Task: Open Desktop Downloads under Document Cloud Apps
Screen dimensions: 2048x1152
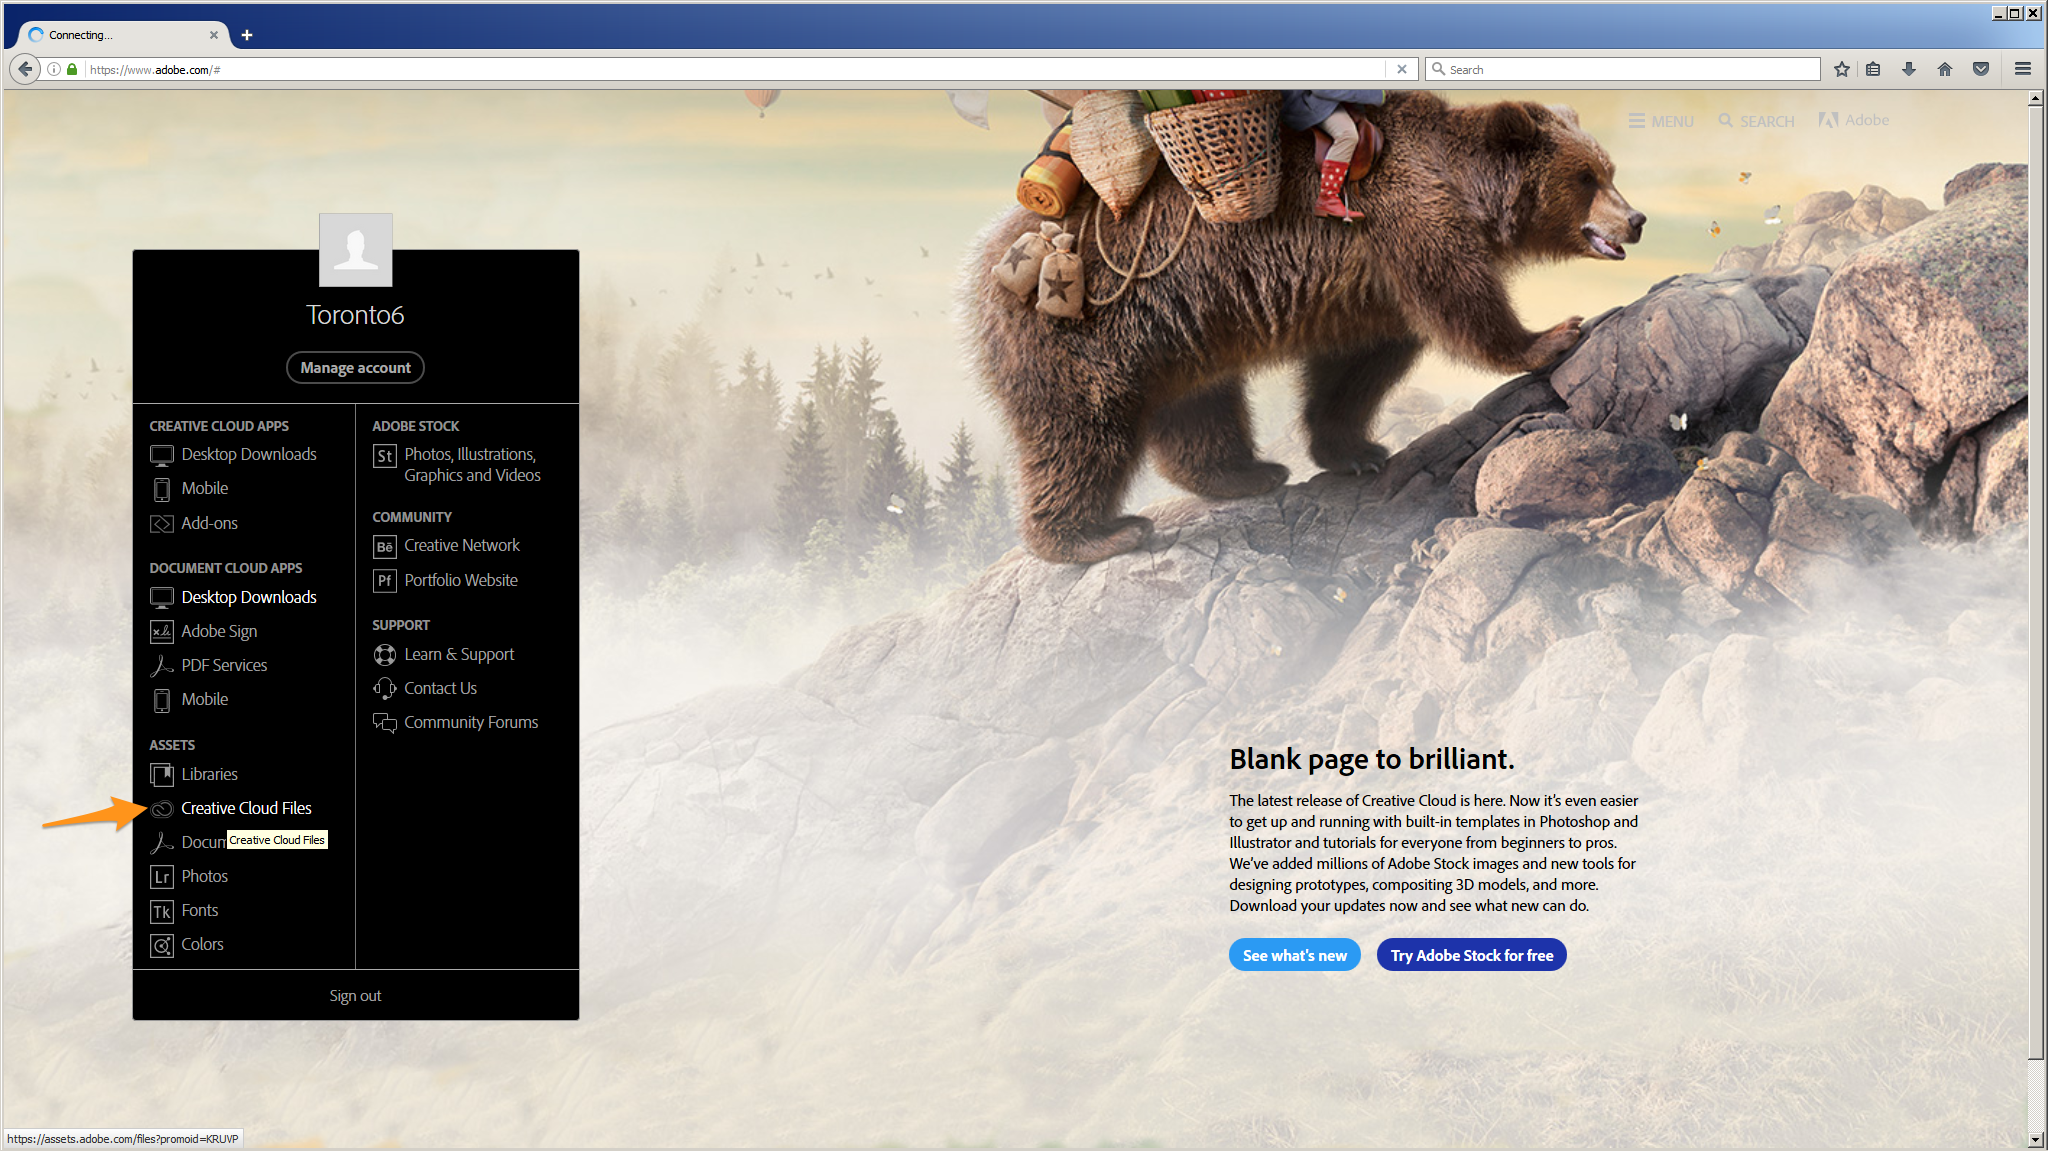Action: [248, 598]
